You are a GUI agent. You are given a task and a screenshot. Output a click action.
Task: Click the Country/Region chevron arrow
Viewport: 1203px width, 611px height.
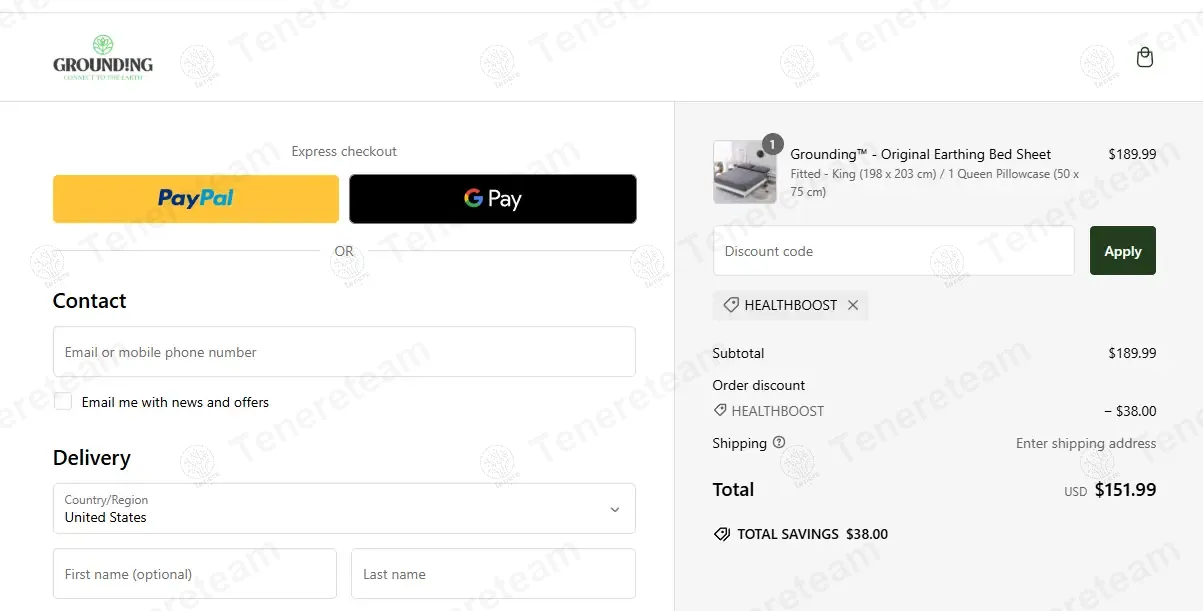[615, 510]
